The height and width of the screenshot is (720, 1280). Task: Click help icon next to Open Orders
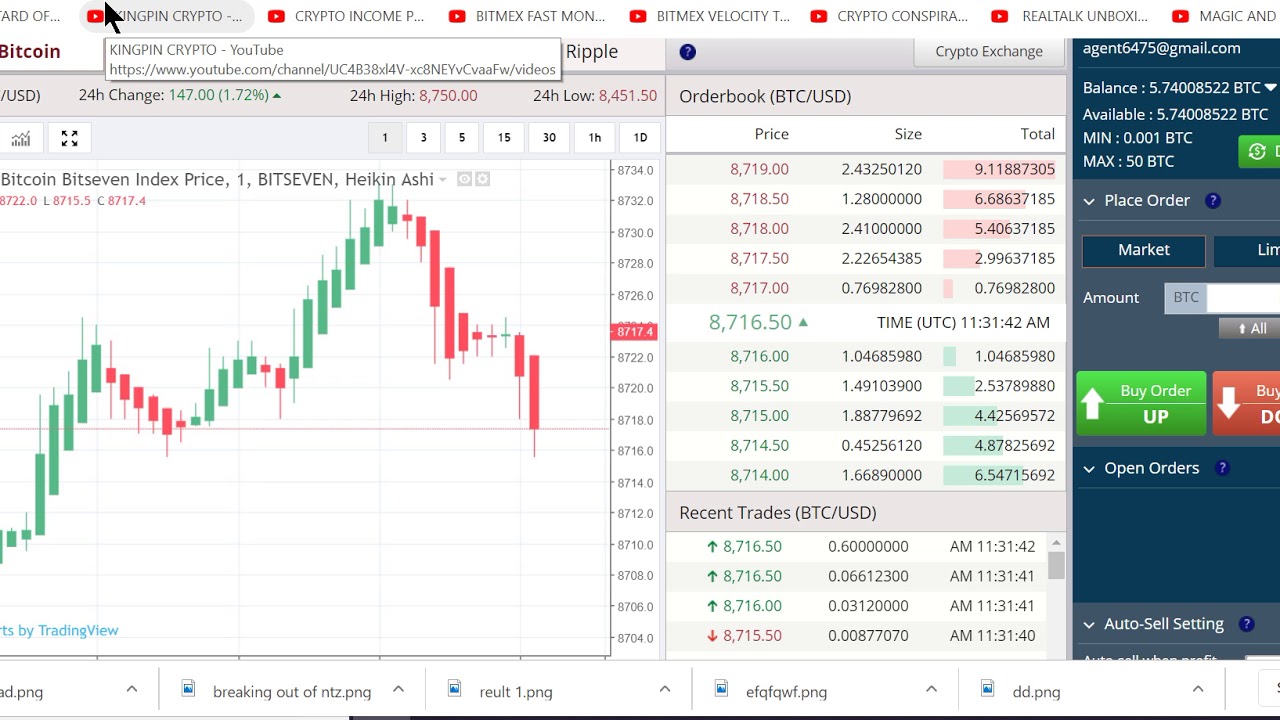[1221, 468]
